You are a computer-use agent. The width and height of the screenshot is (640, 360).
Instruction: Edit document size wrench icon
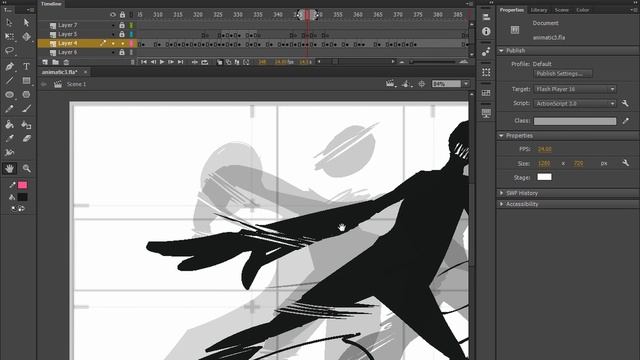[x=625, y=163]
